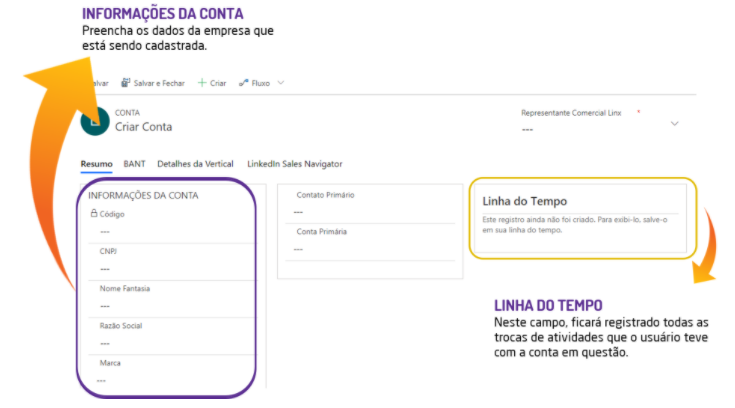
Task: Open the Detalhes da Vertical tab
Action: 195,163
